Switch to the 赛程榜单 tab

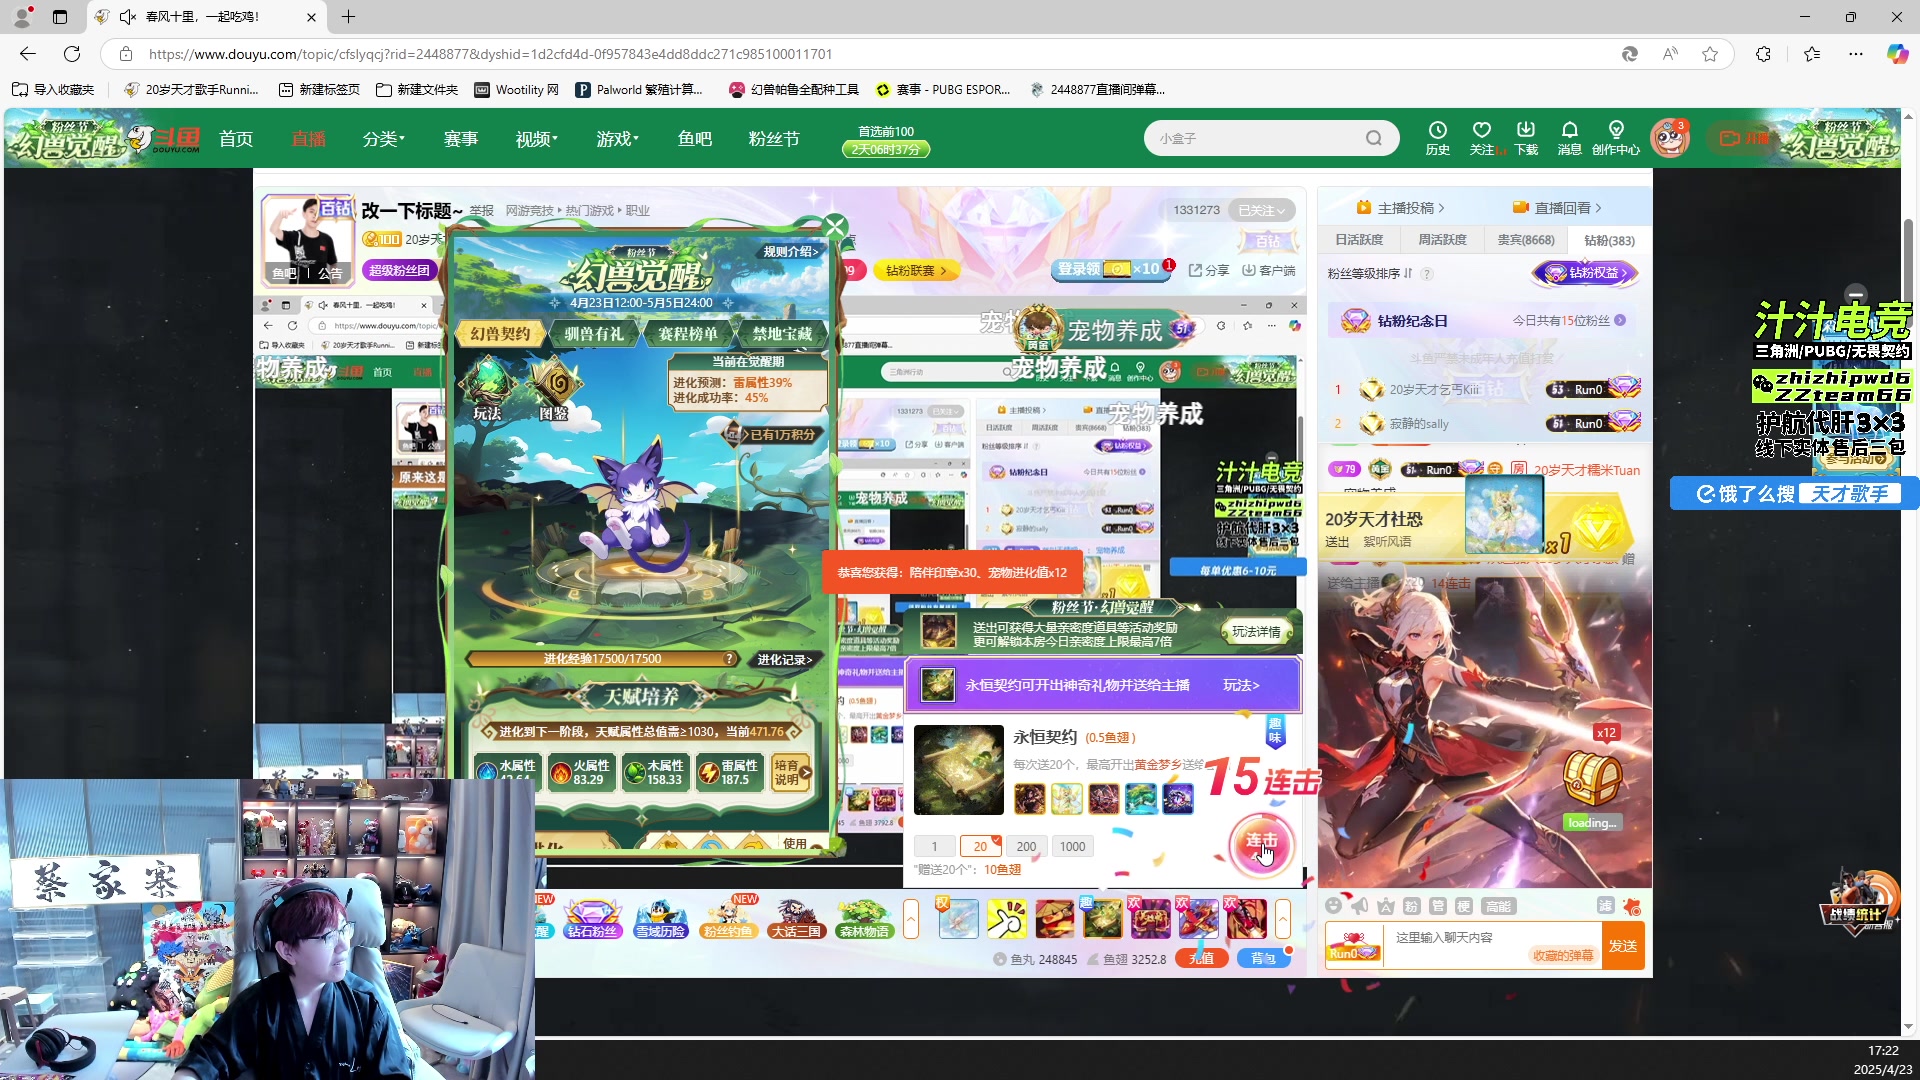[x=688, y=334]
